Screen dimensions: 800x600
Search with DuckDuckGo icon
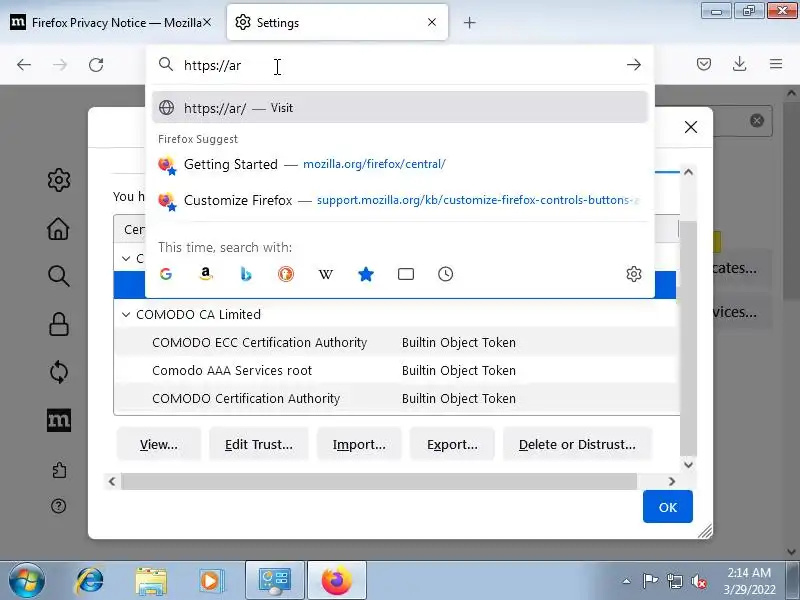point(286,274)
